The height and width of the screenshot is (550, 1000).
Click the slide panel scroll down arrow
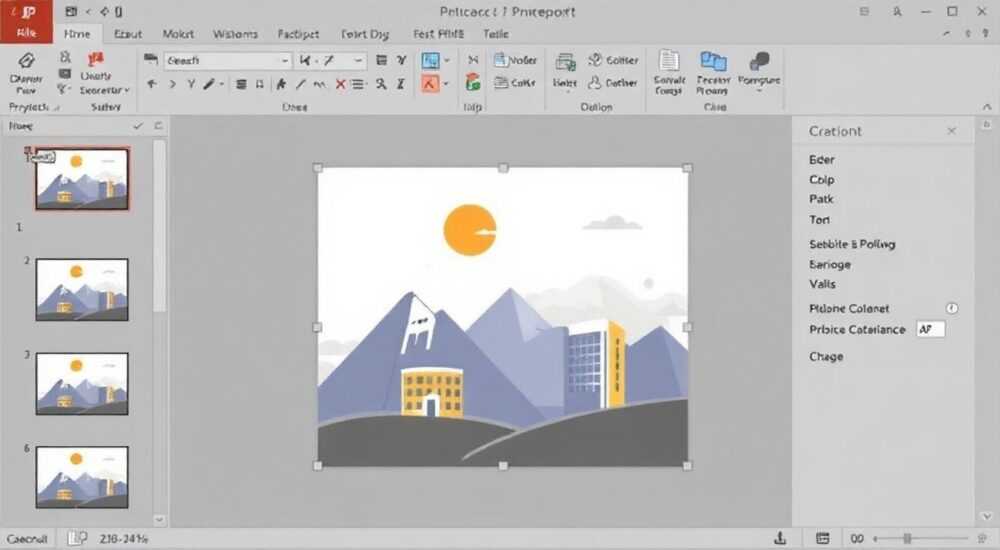(x=159, y=519)
